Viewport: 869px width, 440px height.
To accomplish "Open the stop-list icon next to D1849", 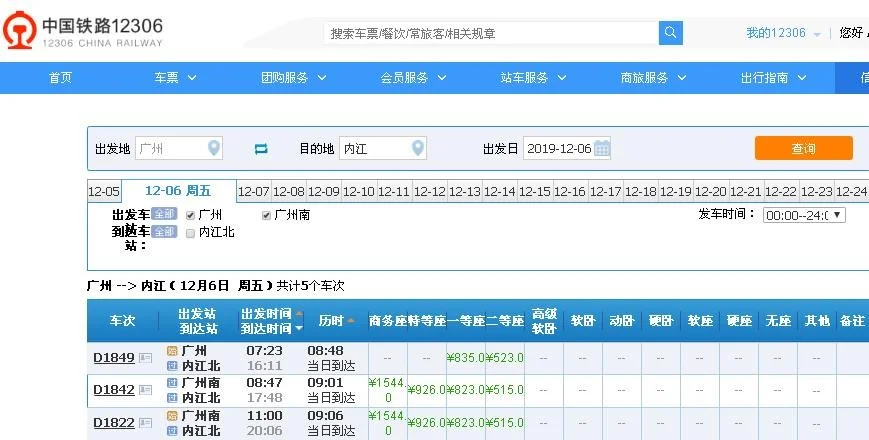I will pos(145,358).
